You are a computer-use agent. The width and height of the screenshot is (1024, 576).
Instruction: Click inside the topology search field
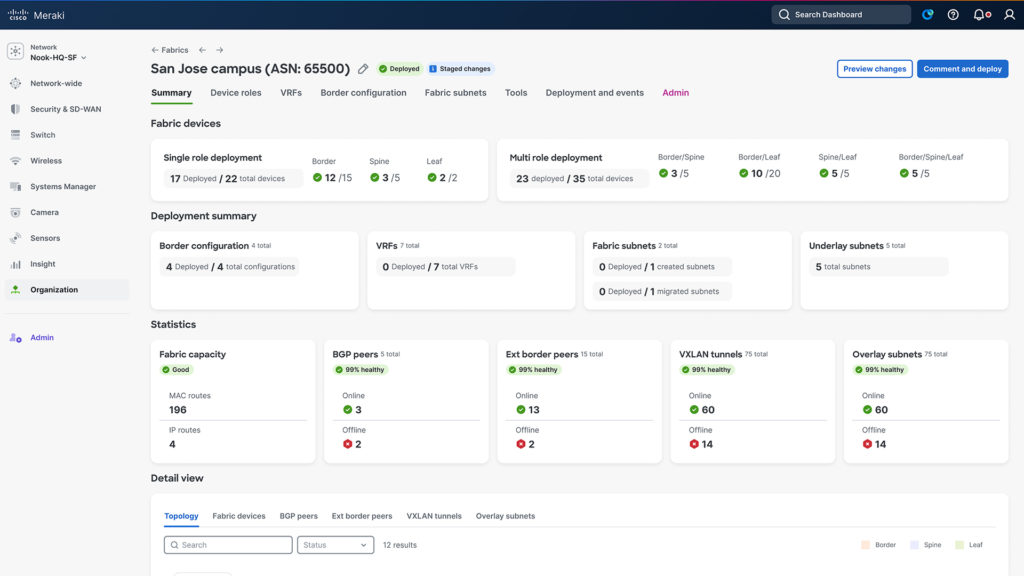coord(228,544)
